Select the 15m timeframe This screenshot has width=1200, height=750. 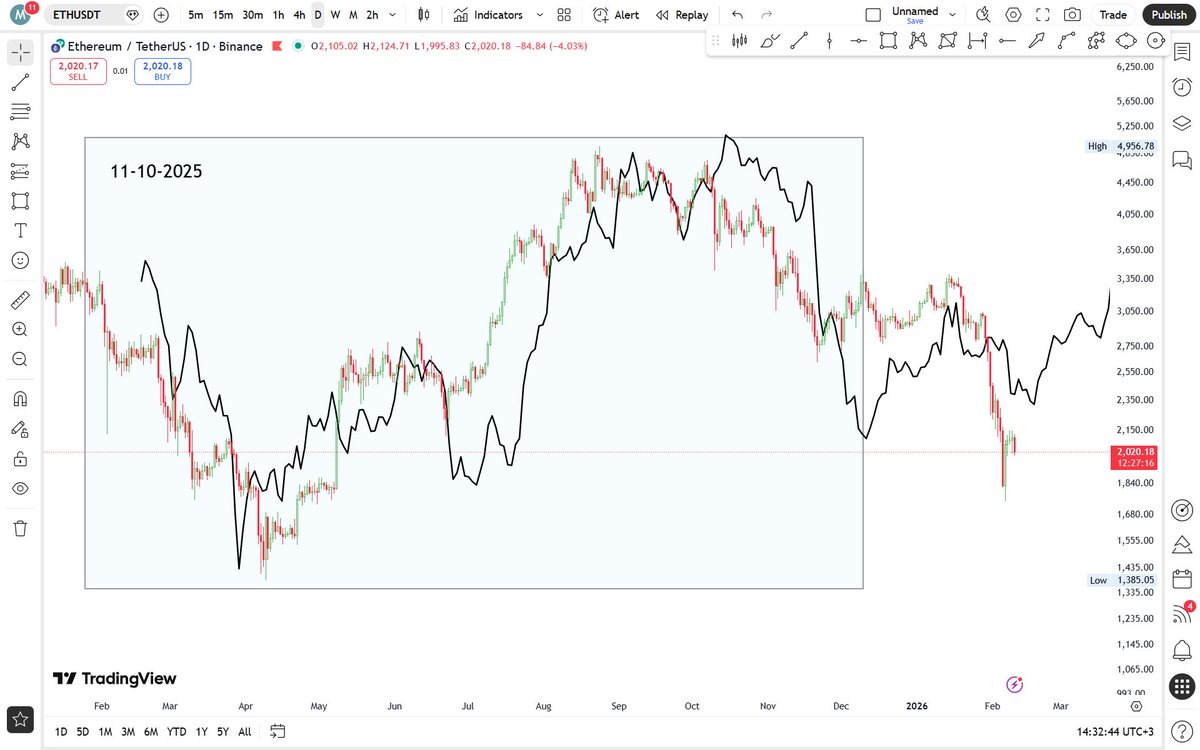pyautogui.click(x=224, y=15)
